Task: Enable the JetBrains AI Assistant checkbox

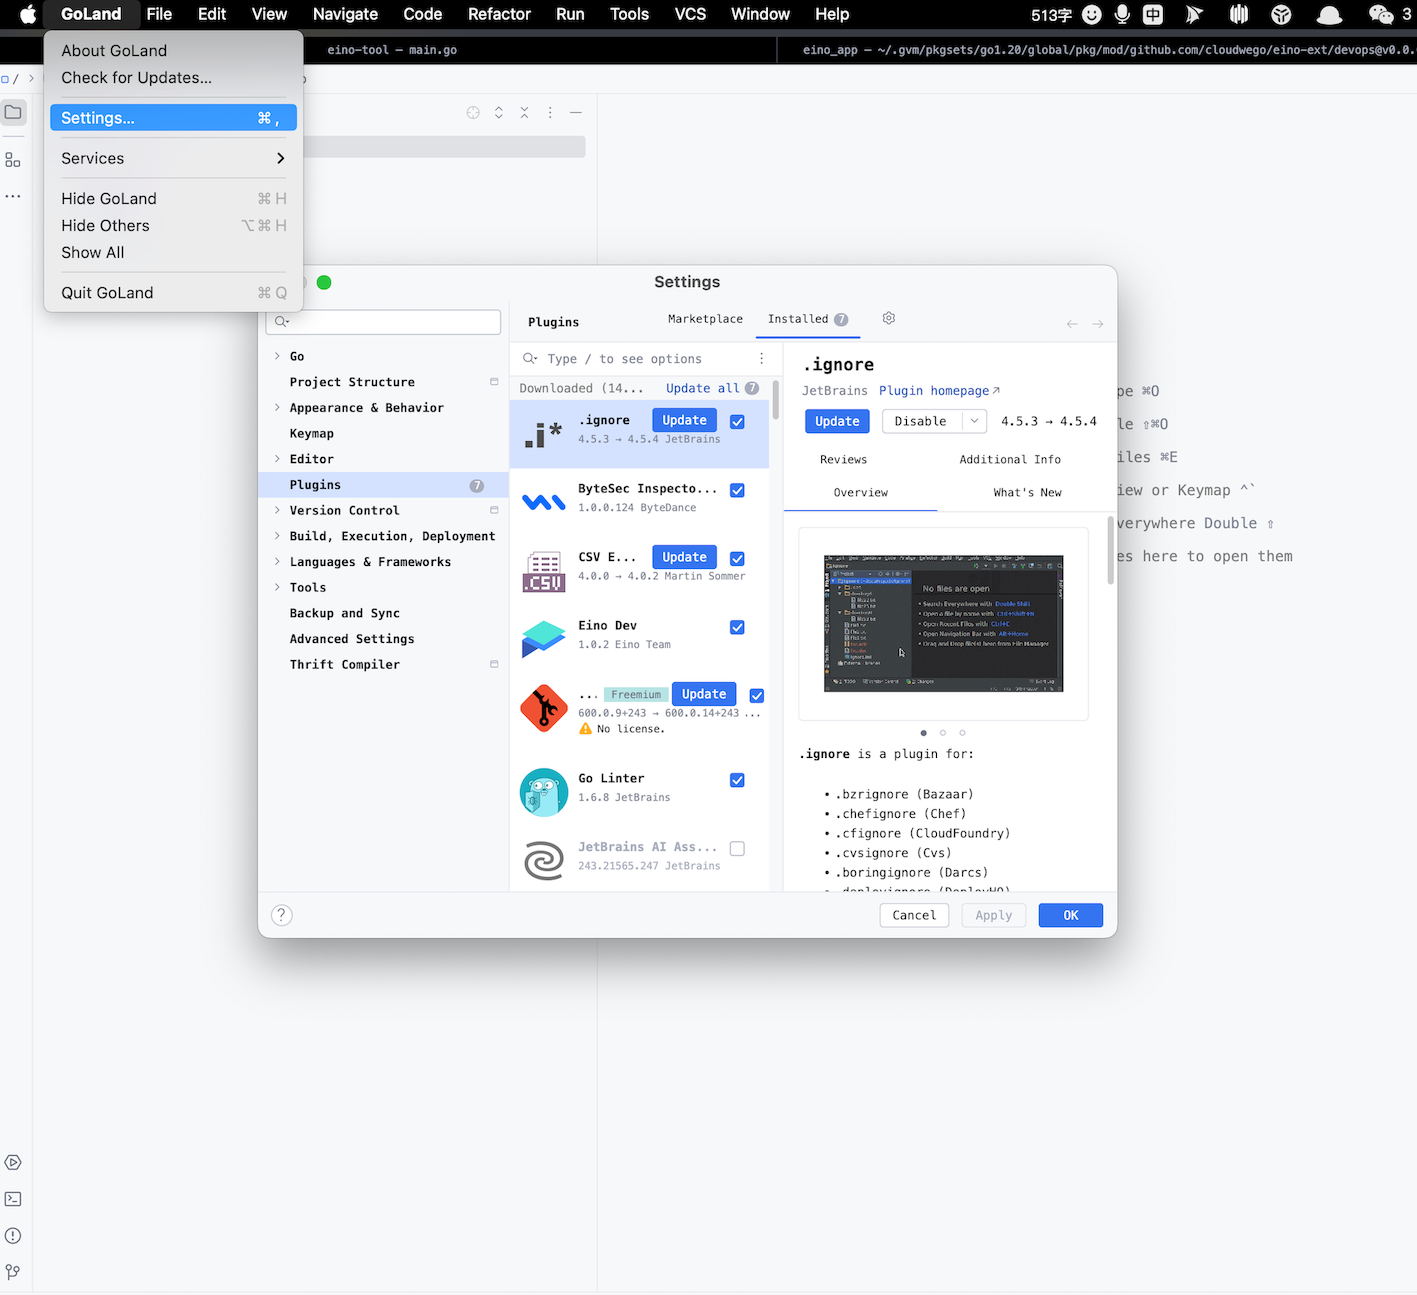Action: coord(737,848)
